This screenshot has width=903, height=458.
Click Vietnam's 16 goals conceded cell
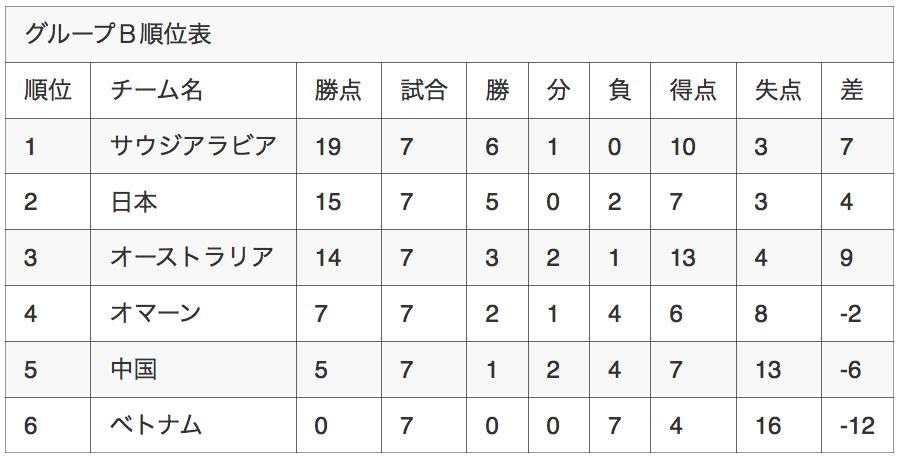tap(779, 425)
